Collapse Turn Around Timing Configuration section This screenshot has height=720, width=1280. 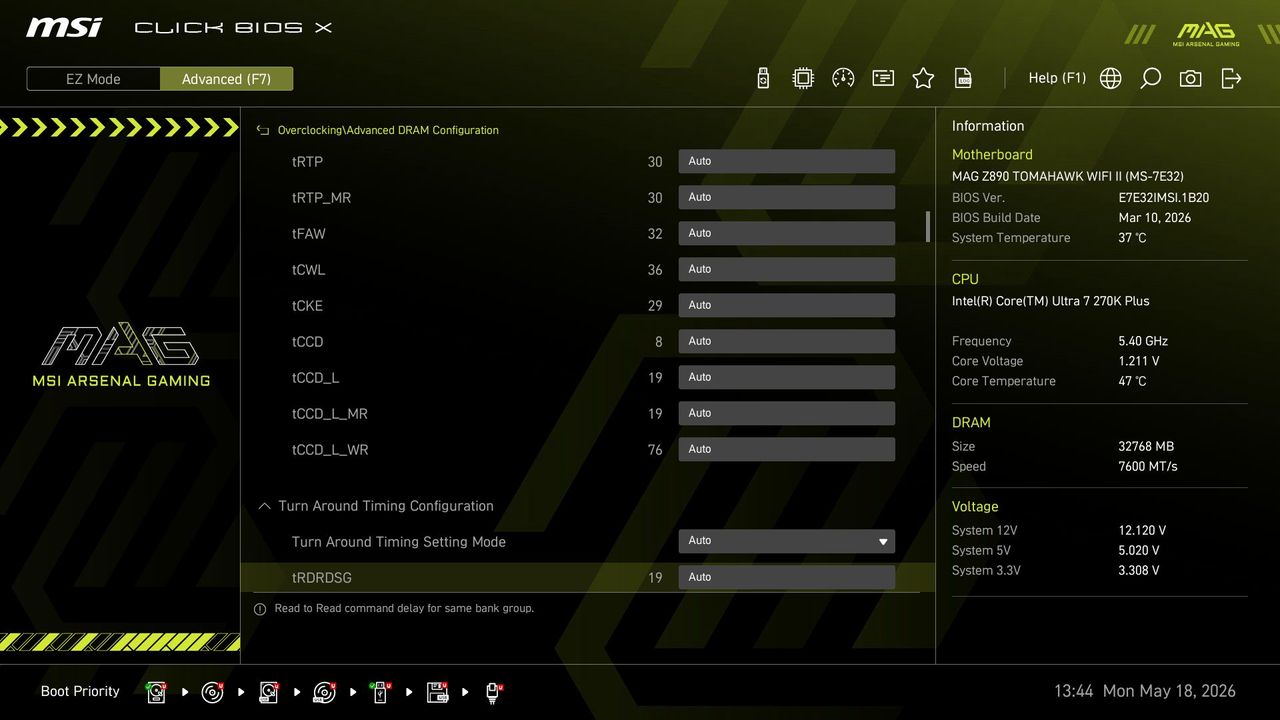coord(264,506)
